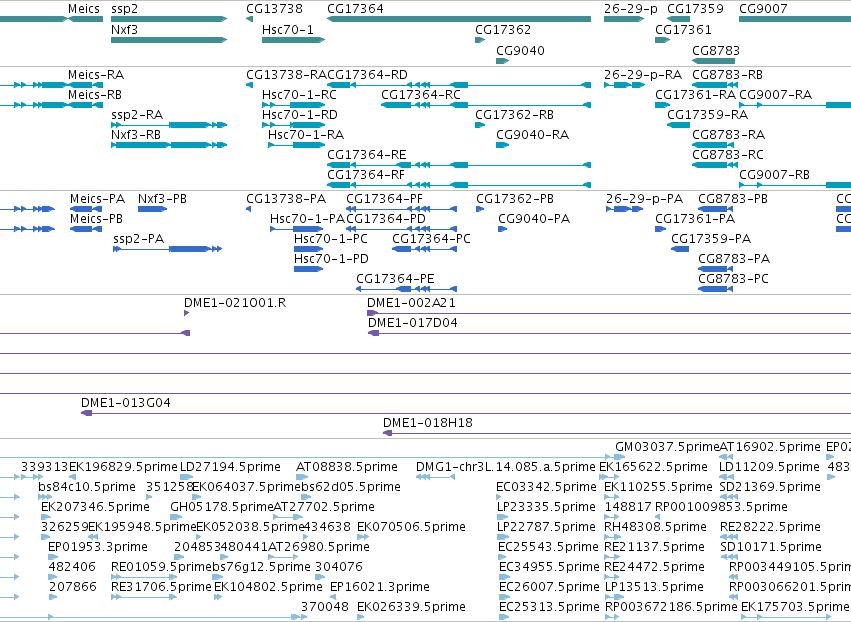This screenshot has height=622, width=851.
Task: Click the Meics-RB transcript label
Action: tap(95, 94)
